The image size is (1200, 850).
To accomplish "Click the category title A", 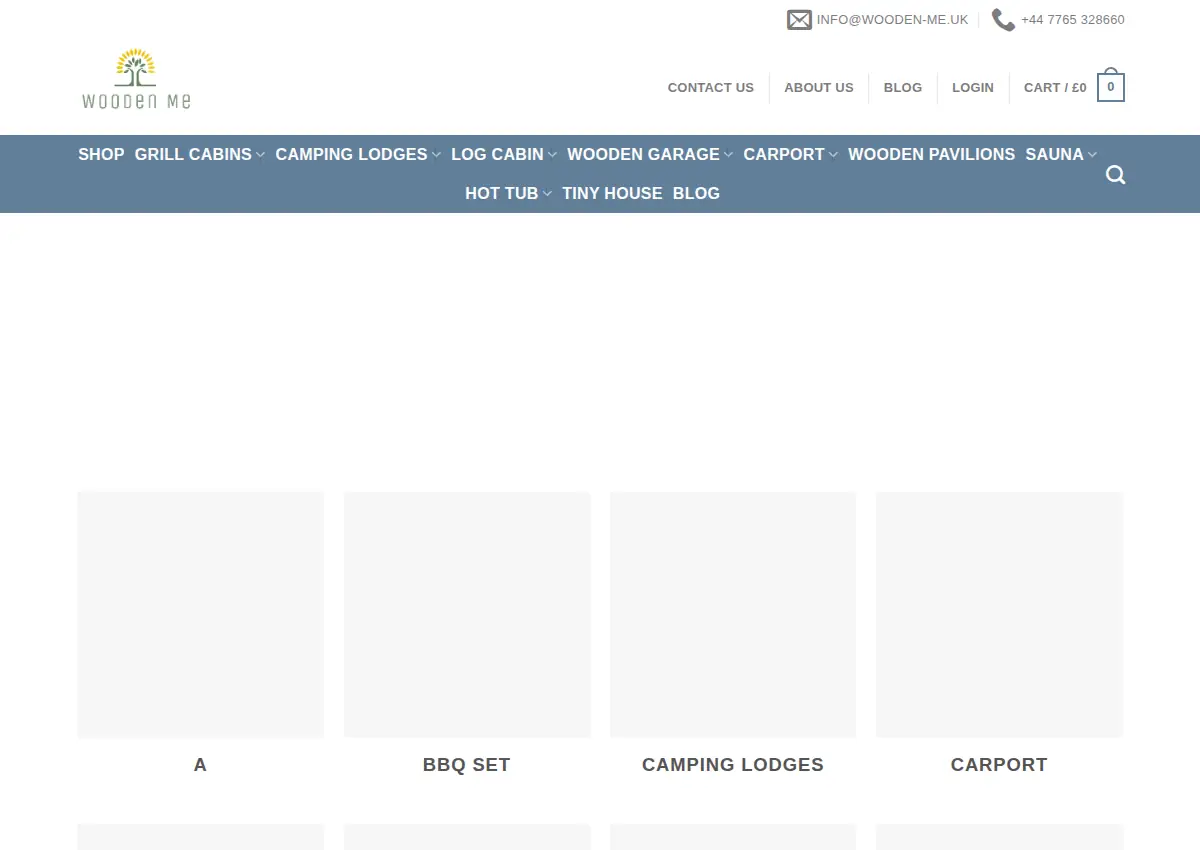I will tap(200, 765).
